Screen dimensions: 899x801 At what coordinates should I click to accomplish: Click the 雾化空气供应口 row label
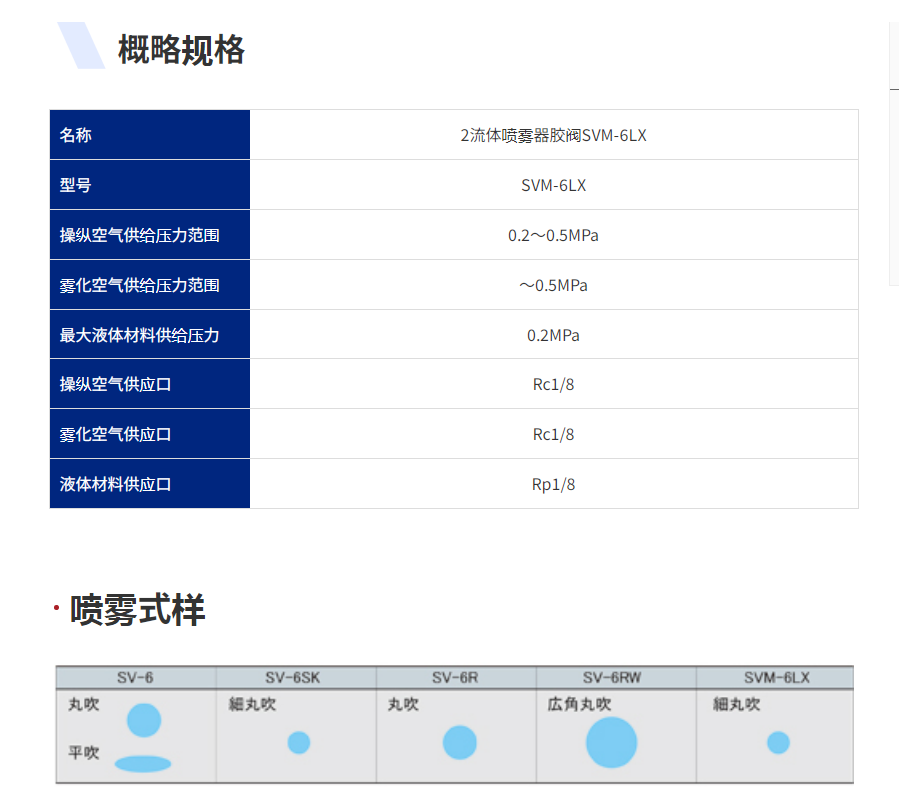point(116,435)
